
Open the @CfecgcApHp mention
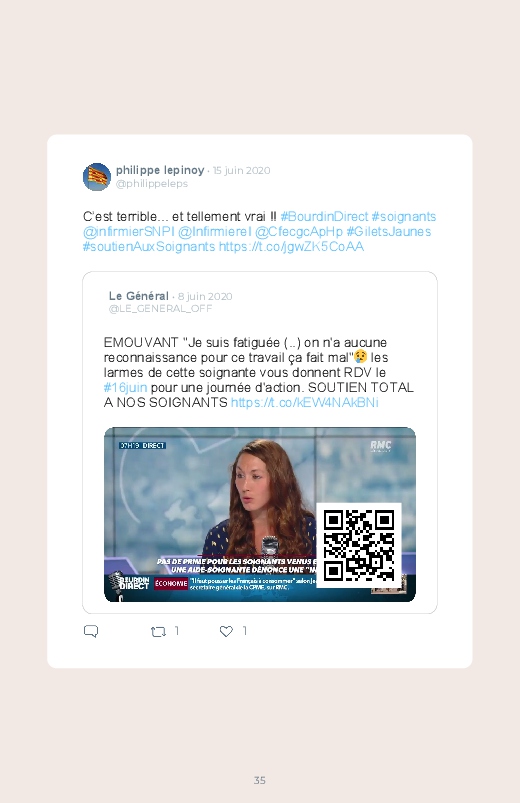[x=299, y=231]
